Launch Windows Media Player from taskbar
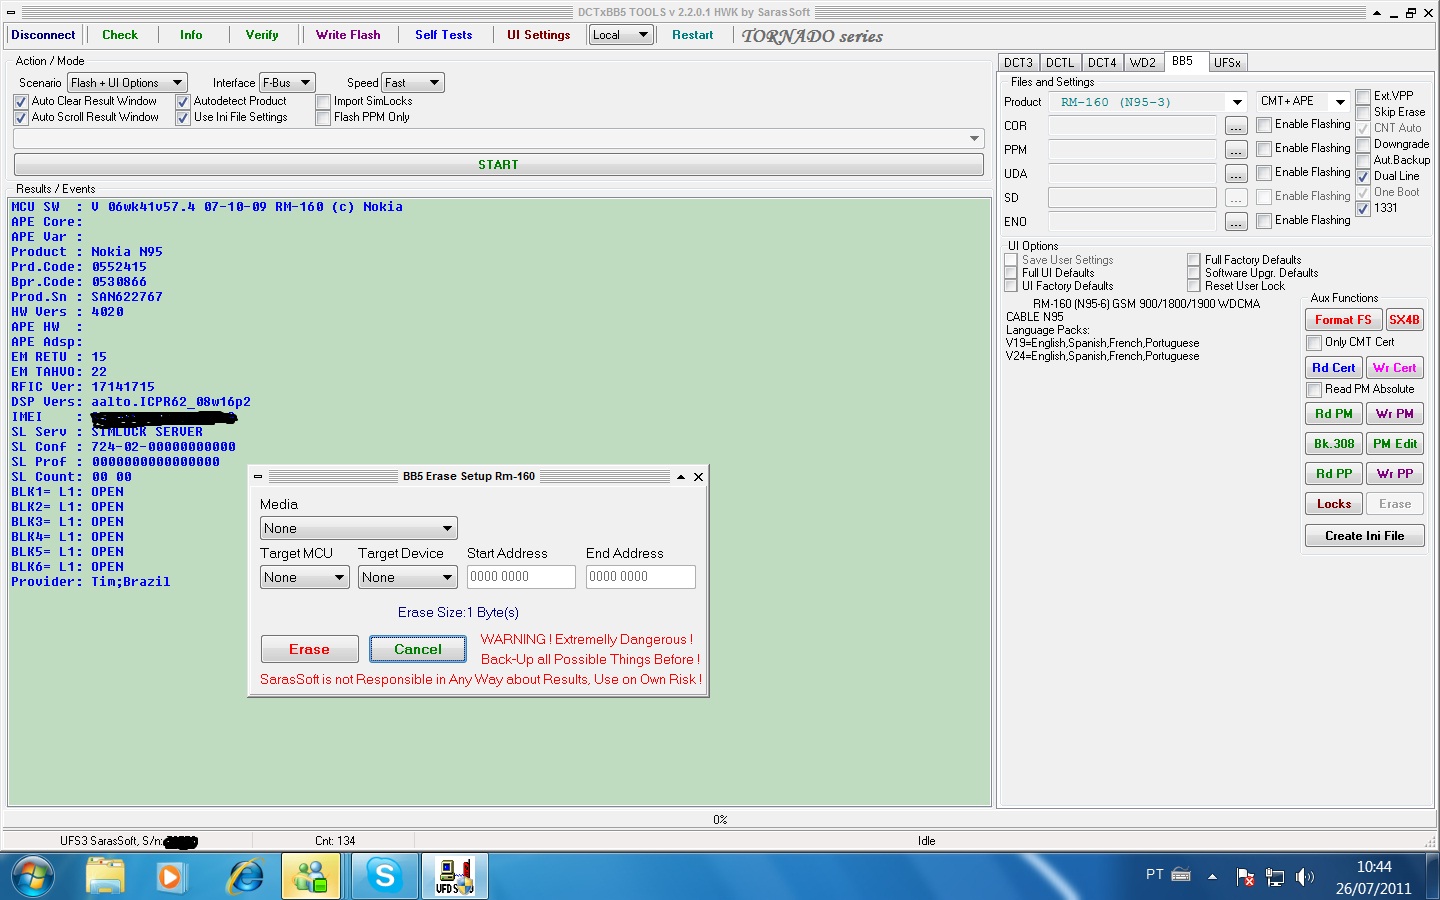The width and height of the screenshot is (1440, 900). (x=170, y=877)
